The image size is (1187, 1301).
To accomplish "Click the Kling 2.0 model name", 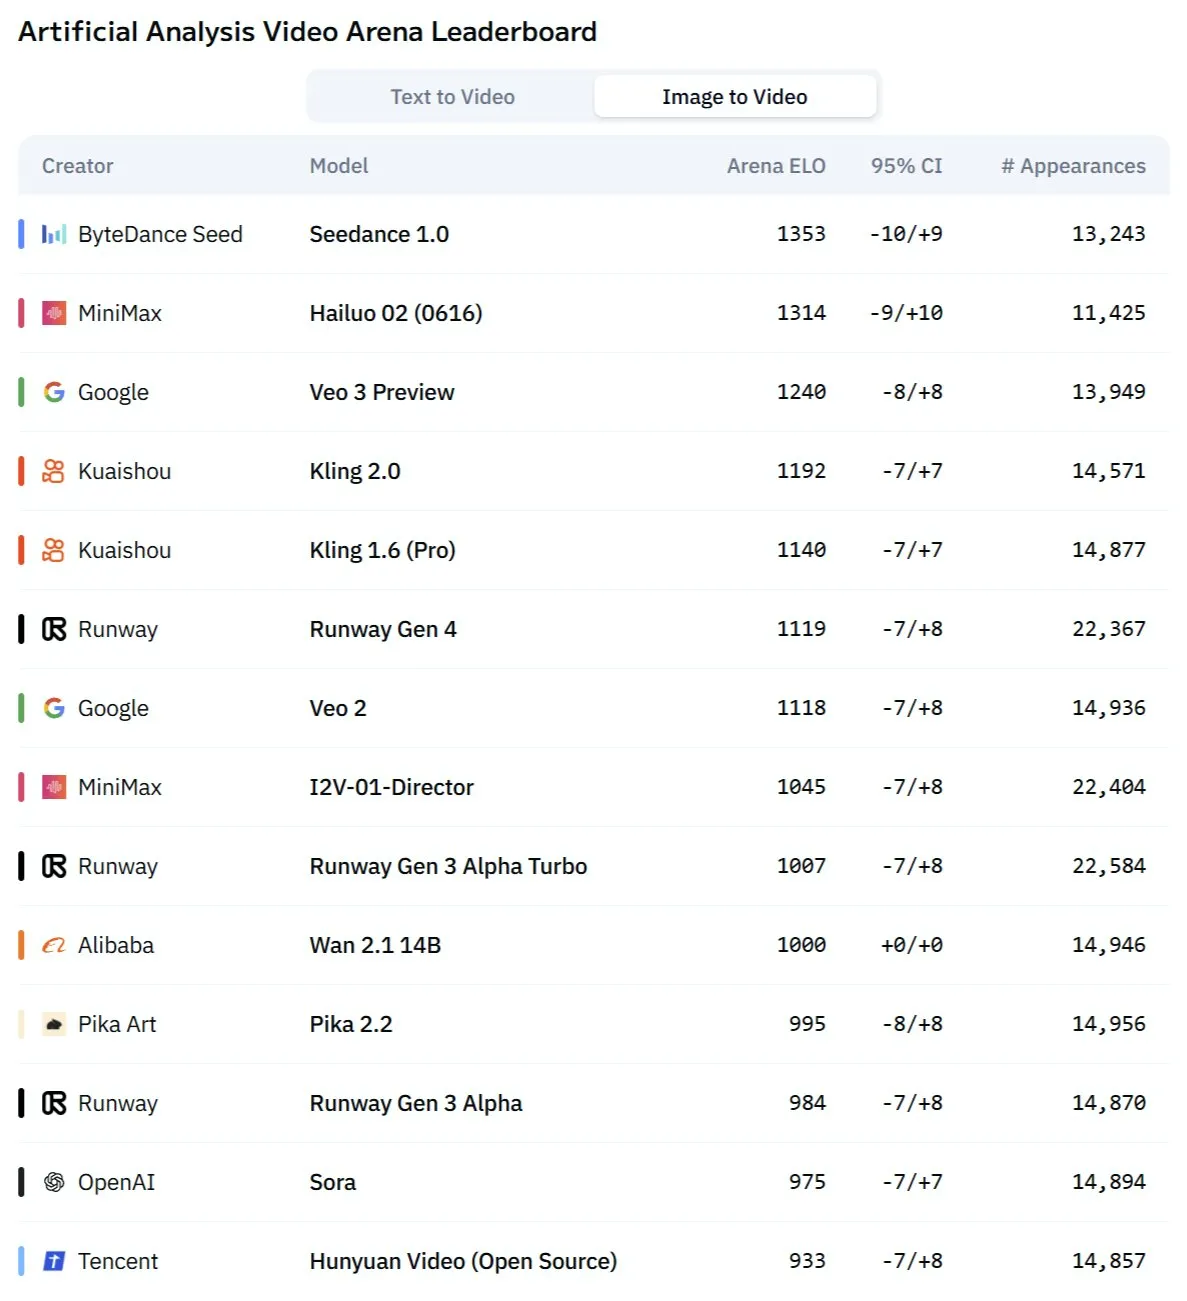I will [x=355, y=471].
